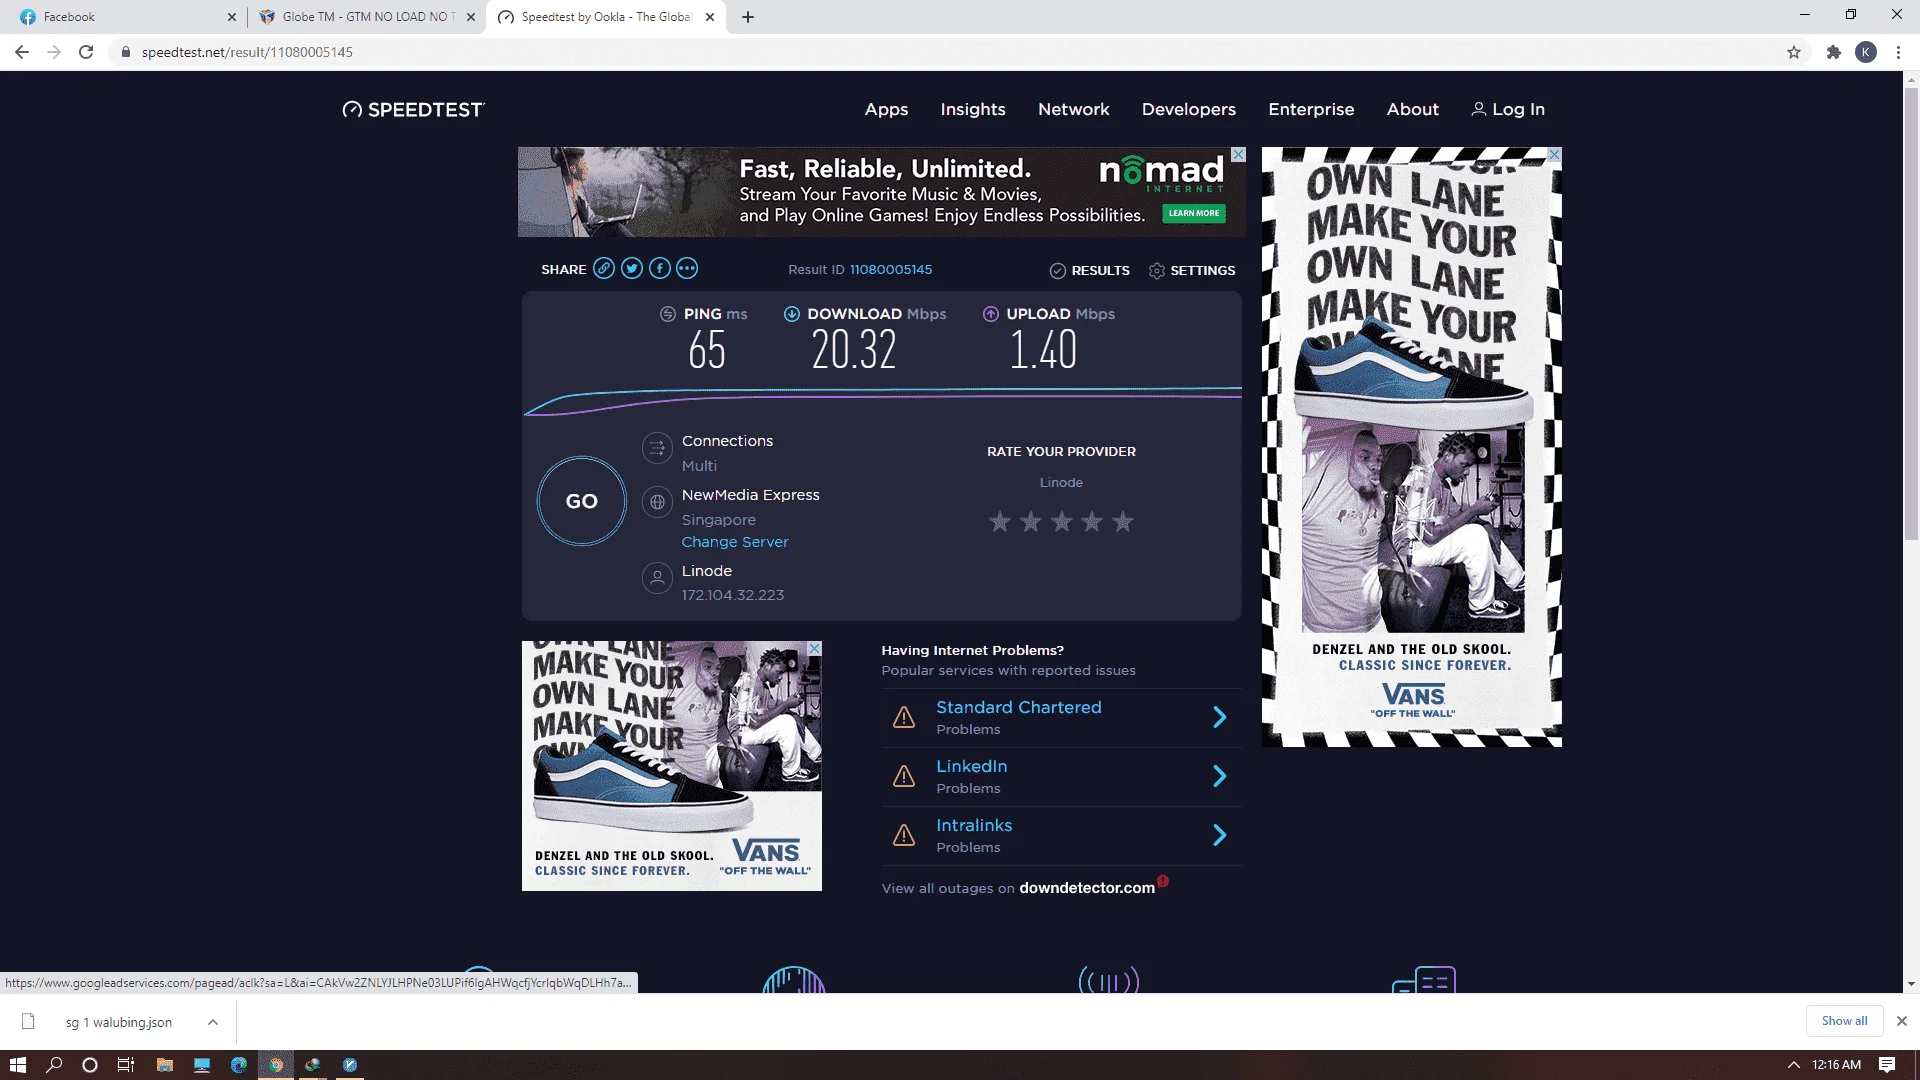Open the Insights menu
The height and width of the screenshot is (1080, 1920).
973,109
